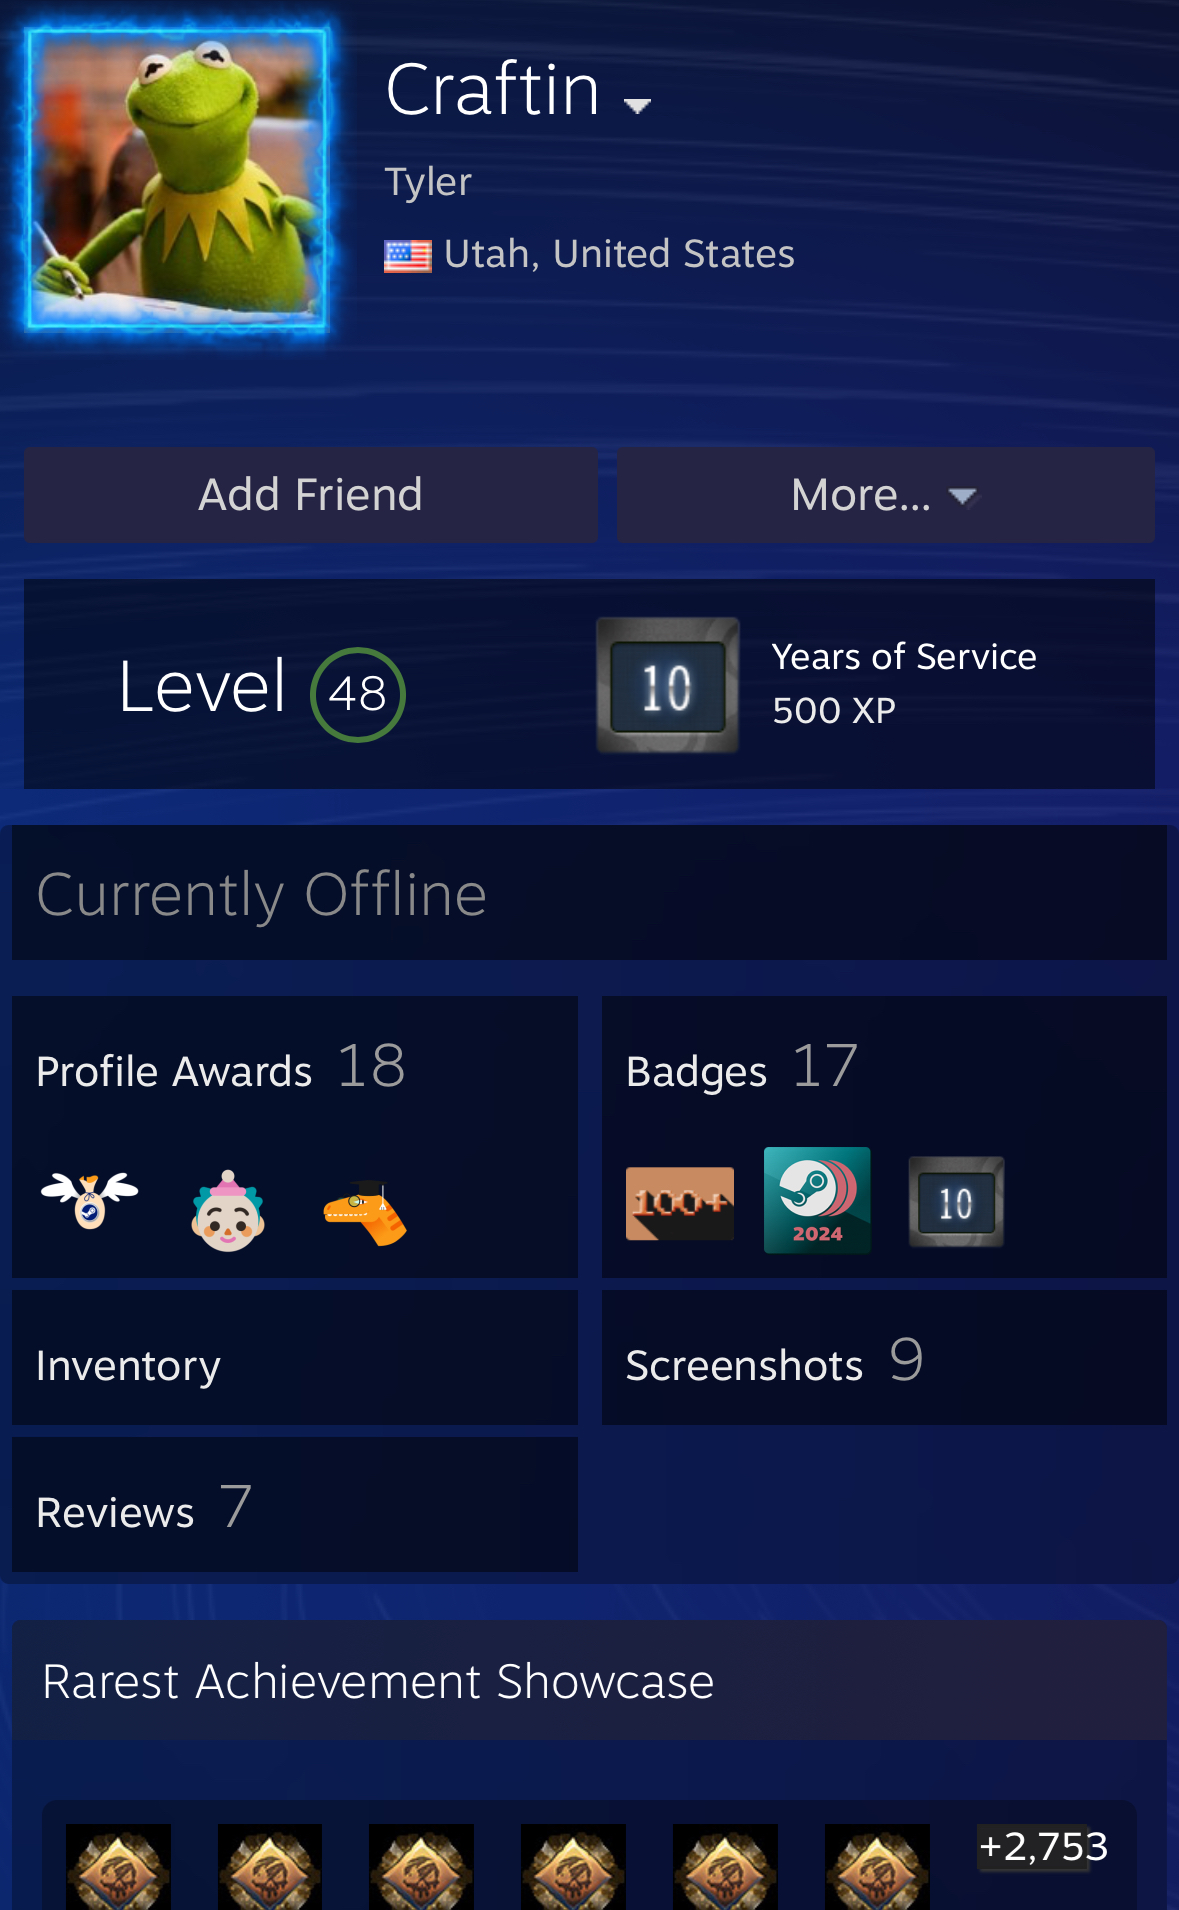1179x1910 pixels.
Task: Click the orange dinosaur graduate award icon
Action: (365, 1212)
